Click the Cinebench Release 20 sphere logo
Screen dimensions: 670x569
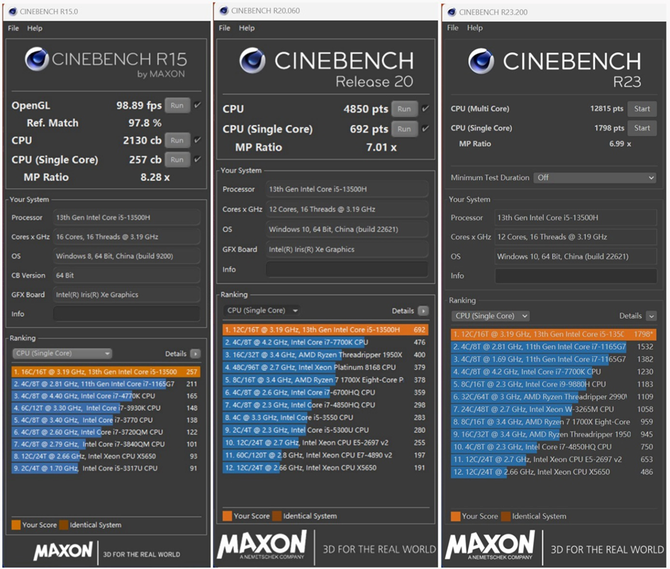click(252, 61)
